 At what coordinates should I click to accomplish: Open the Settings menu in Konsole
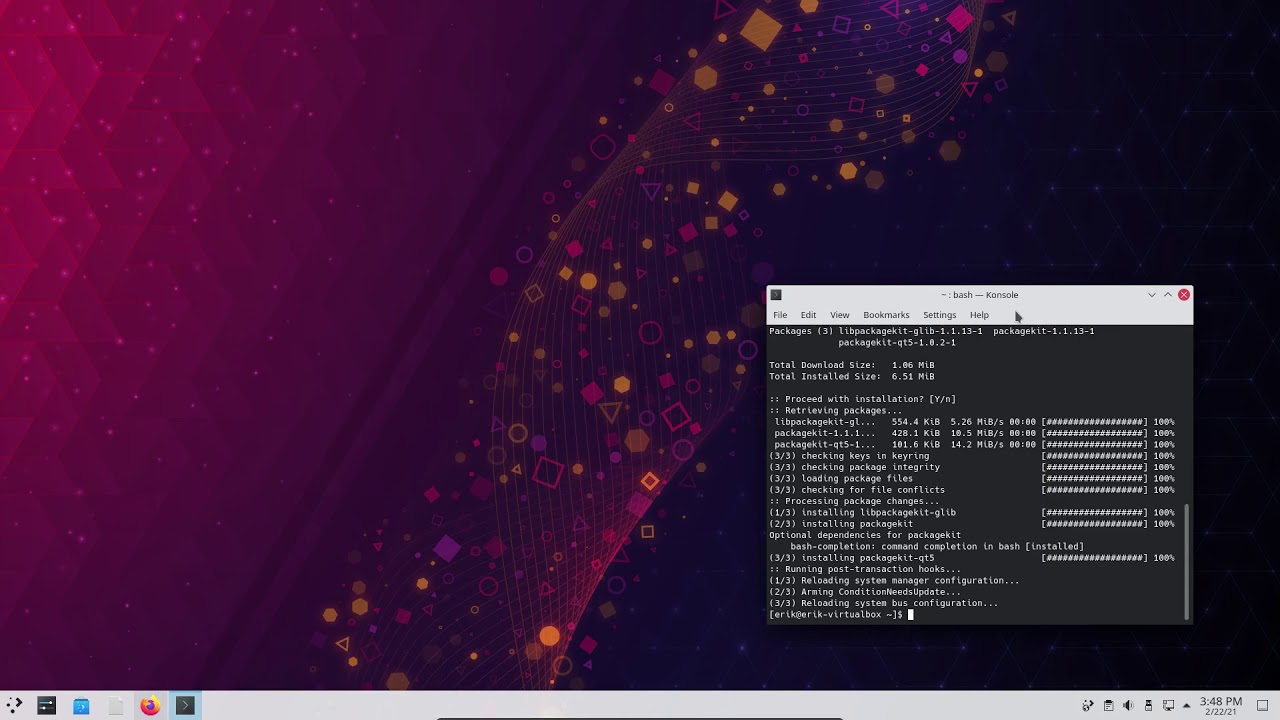click(939, 315)
